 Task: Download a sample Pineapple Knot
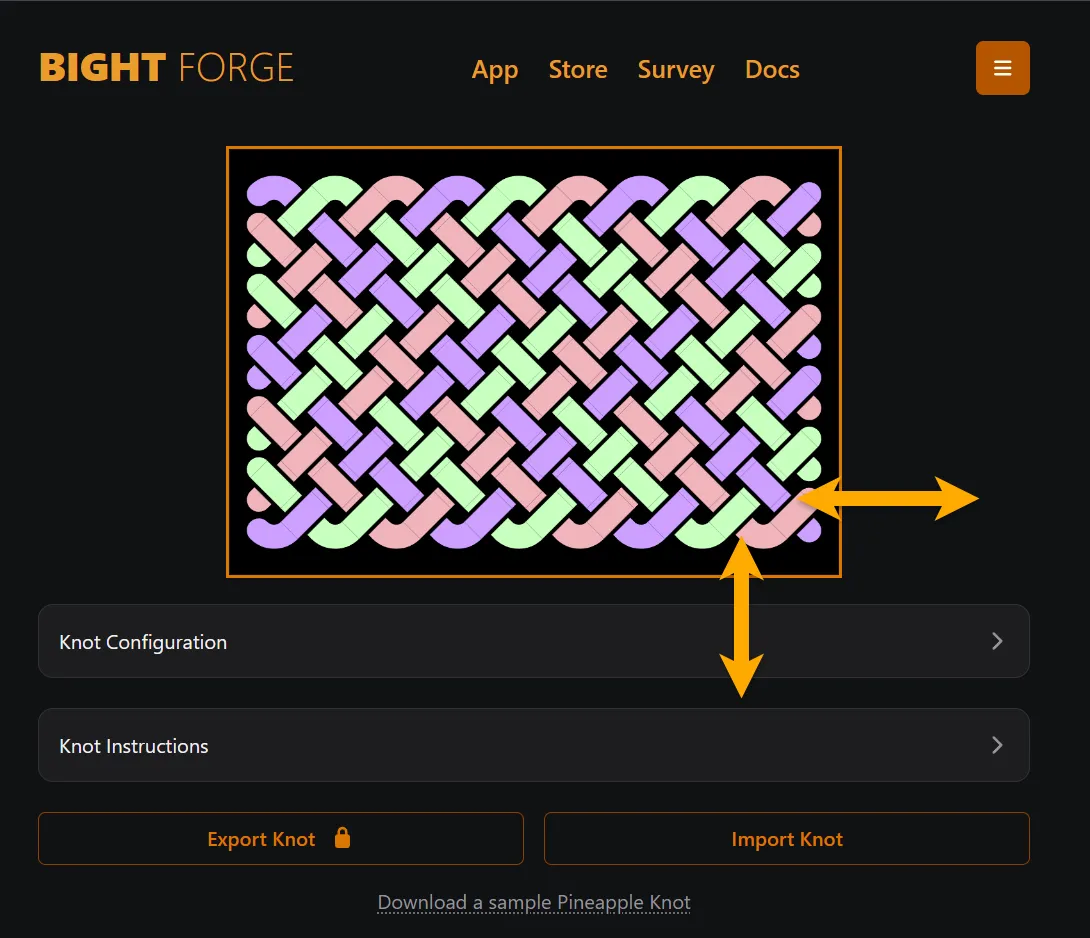534,902
